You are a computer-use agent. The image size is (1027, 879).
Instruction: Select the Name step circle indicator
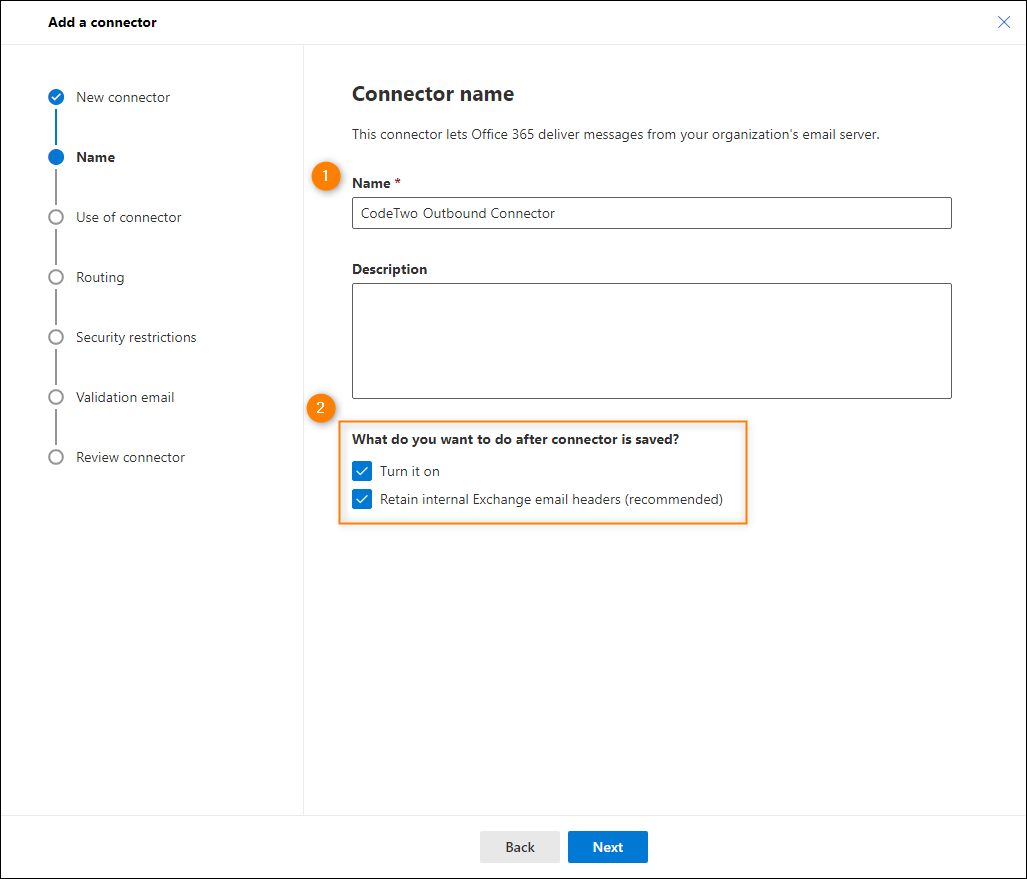[56, 157]
